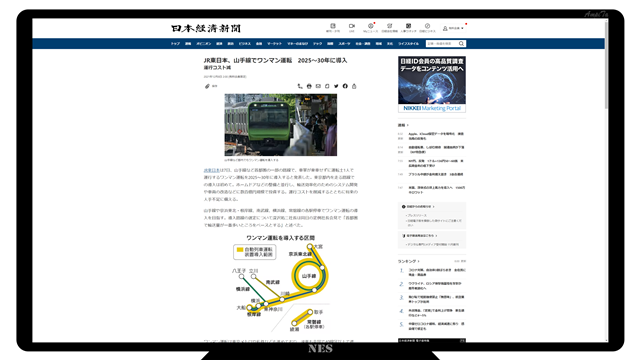Click the search magnifier icon
Screen dimensions: 640x360
point(461,44)
